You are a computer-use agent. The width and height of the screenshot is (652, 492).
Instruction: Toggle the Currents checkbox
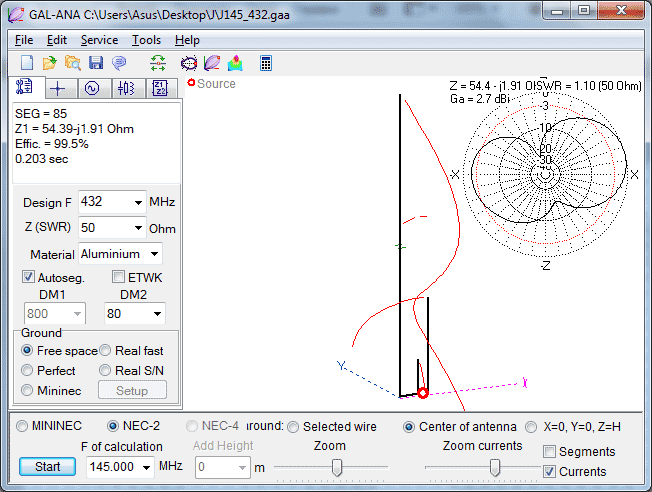548,471
